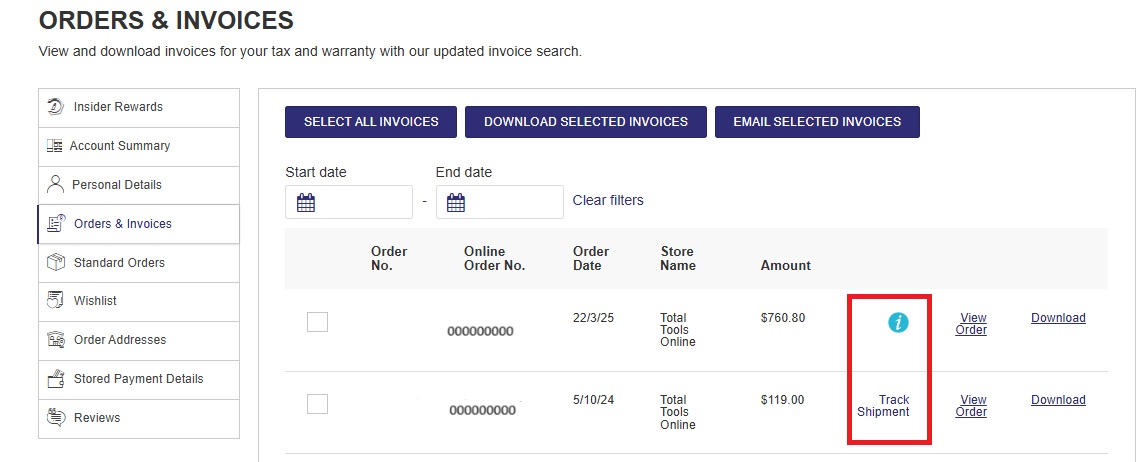1144x462 pixels.
Task: Select Orders & Invoices menu item
Action: pyautogui.click(x=139, y=224)
